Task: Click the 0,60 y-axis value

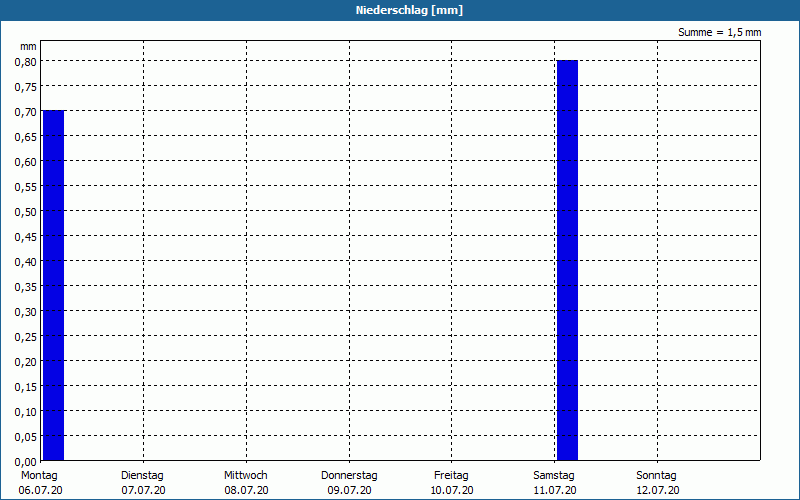Action: click(26, 162)
